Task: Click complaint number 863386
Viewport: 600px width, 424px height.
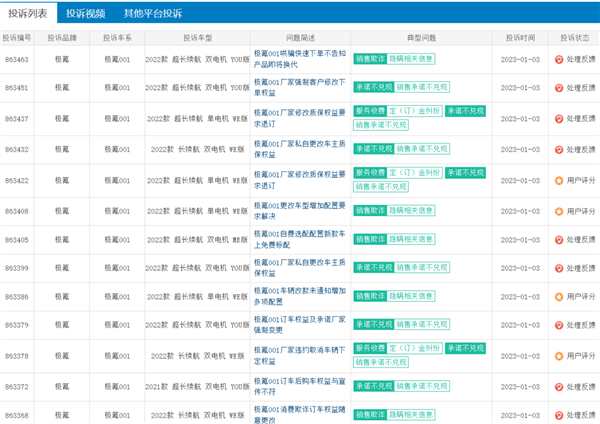Action: (x=17, y=297)
